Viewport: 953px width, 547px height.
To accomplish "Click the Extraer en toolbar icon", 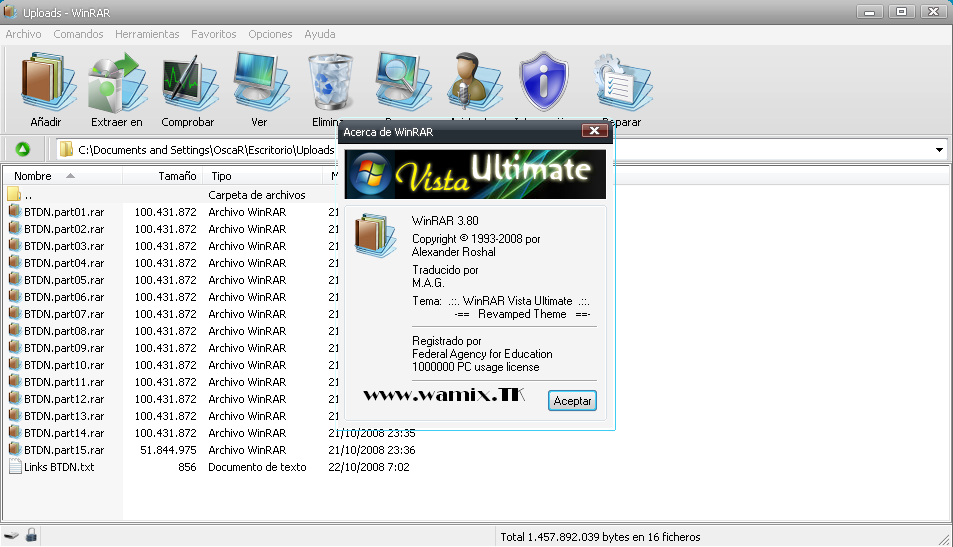I will 117,82.
